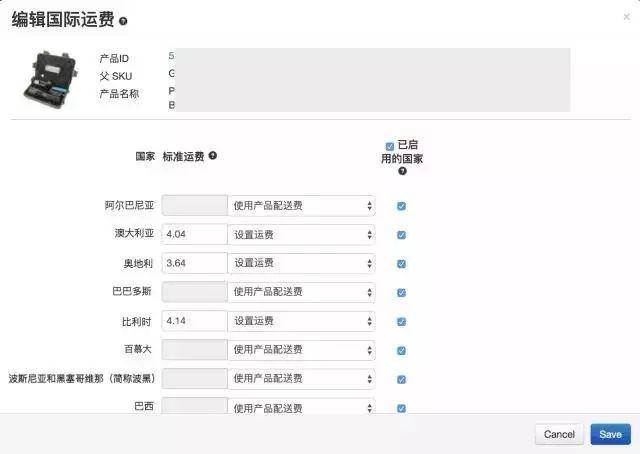The height and width of the screenshot is (454, 640).
Task: Open the 波斯尼亚 shipping option dropdown
Action: [302, 378]
